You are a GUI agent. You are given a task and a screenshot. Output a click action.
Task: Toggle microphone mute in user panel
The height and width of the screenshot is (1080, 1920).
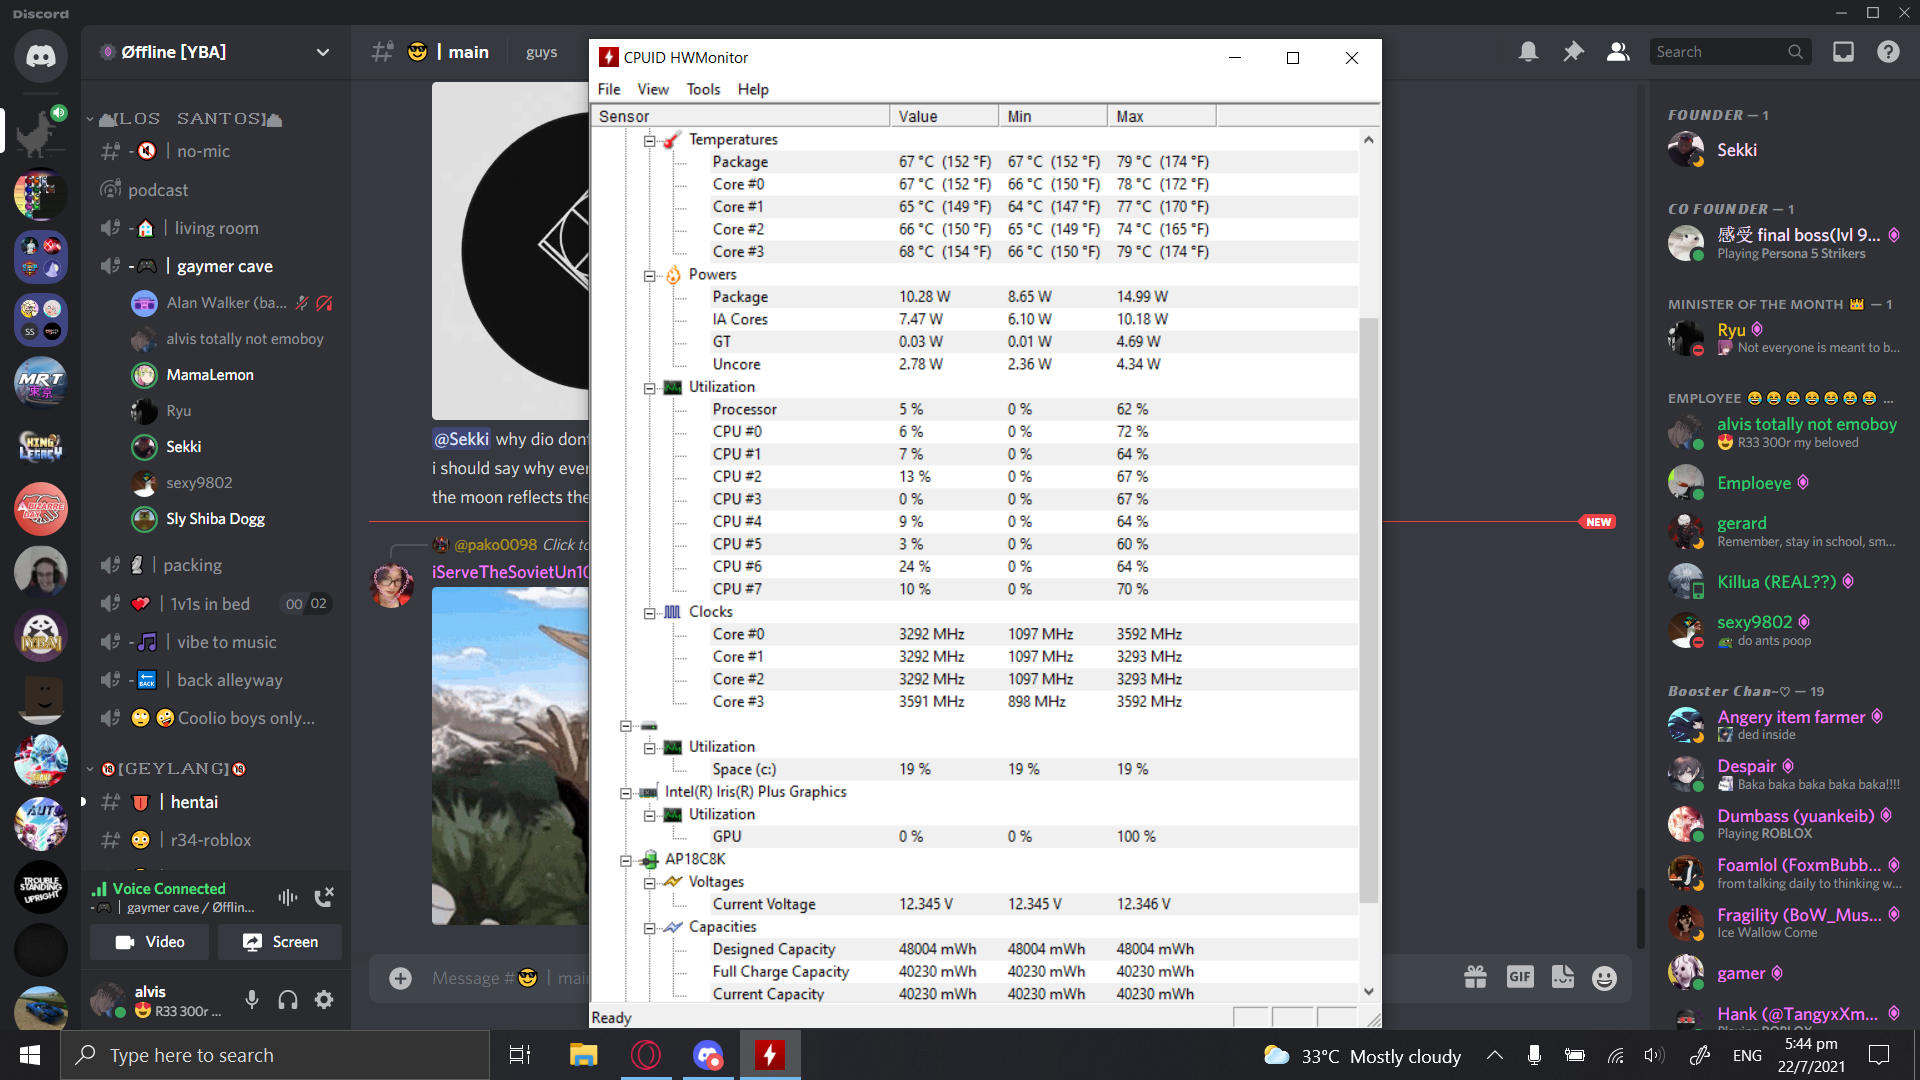click(x=252, y=999)
